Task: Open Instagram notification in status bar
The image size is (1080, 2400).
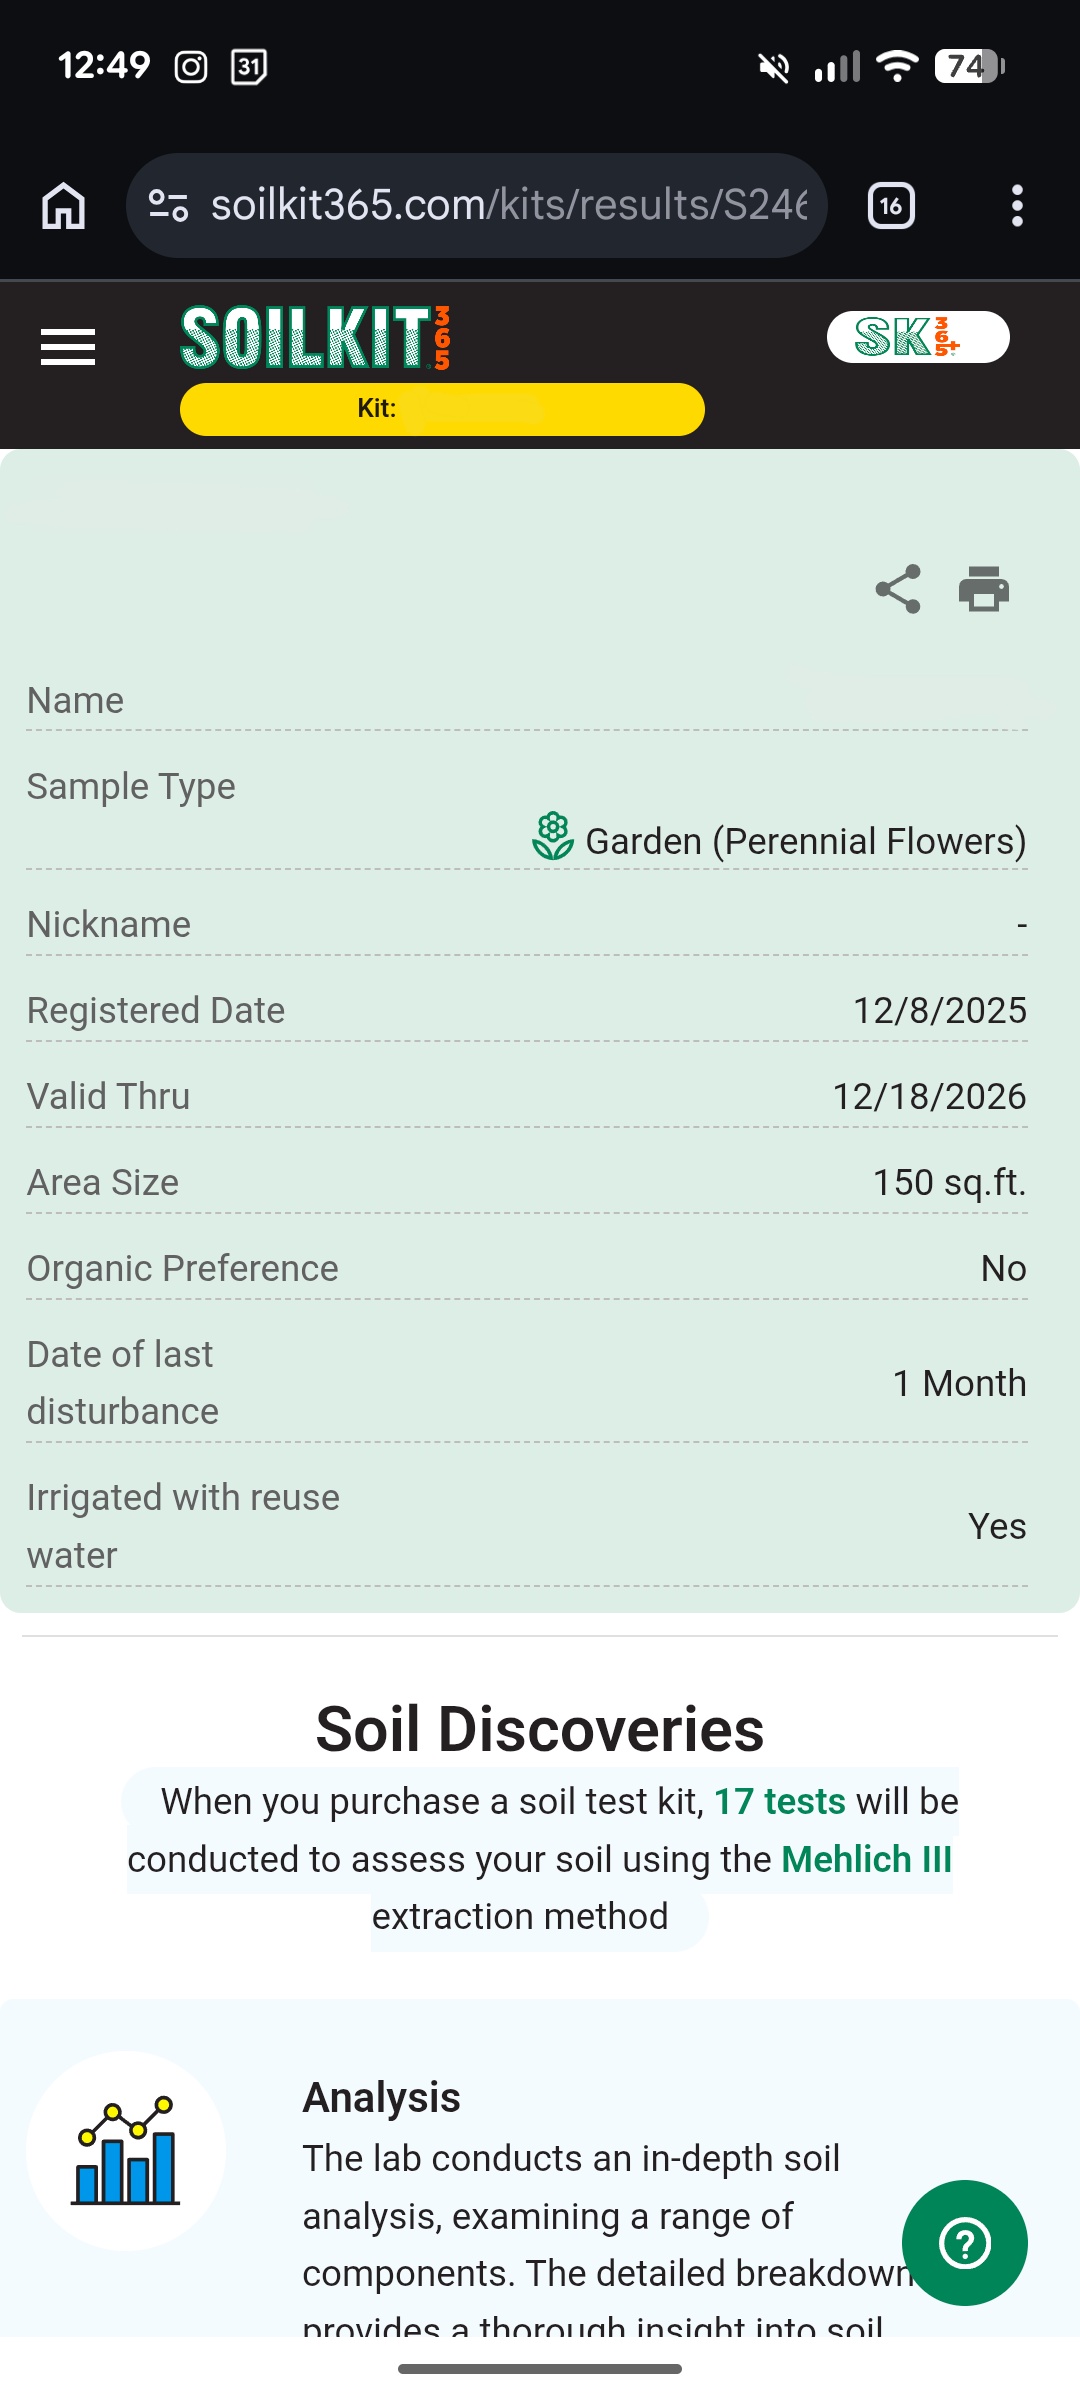Action: point(191,67)
